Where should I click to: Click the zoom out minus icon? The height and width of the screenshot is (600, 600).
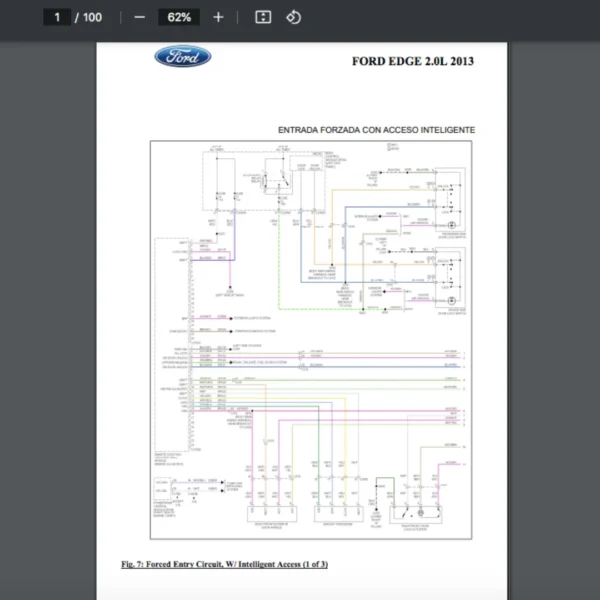[139, 17]
